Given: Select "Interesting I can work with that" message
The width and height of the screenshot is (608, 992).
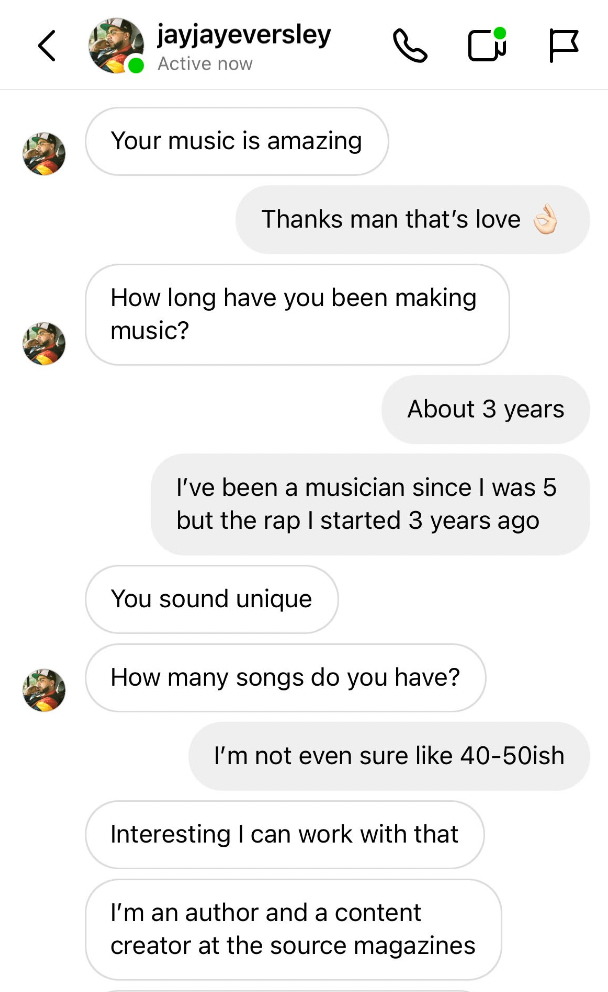Looking at the screenshot, I should click(284, 834).
